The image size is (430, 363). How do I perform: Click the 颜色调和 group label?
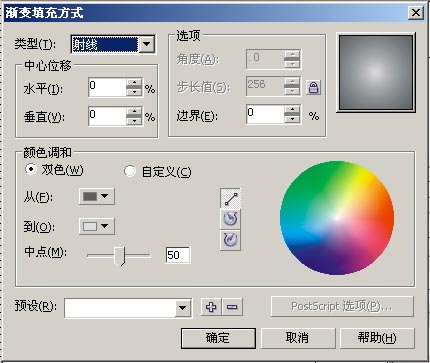click(47, 153)
